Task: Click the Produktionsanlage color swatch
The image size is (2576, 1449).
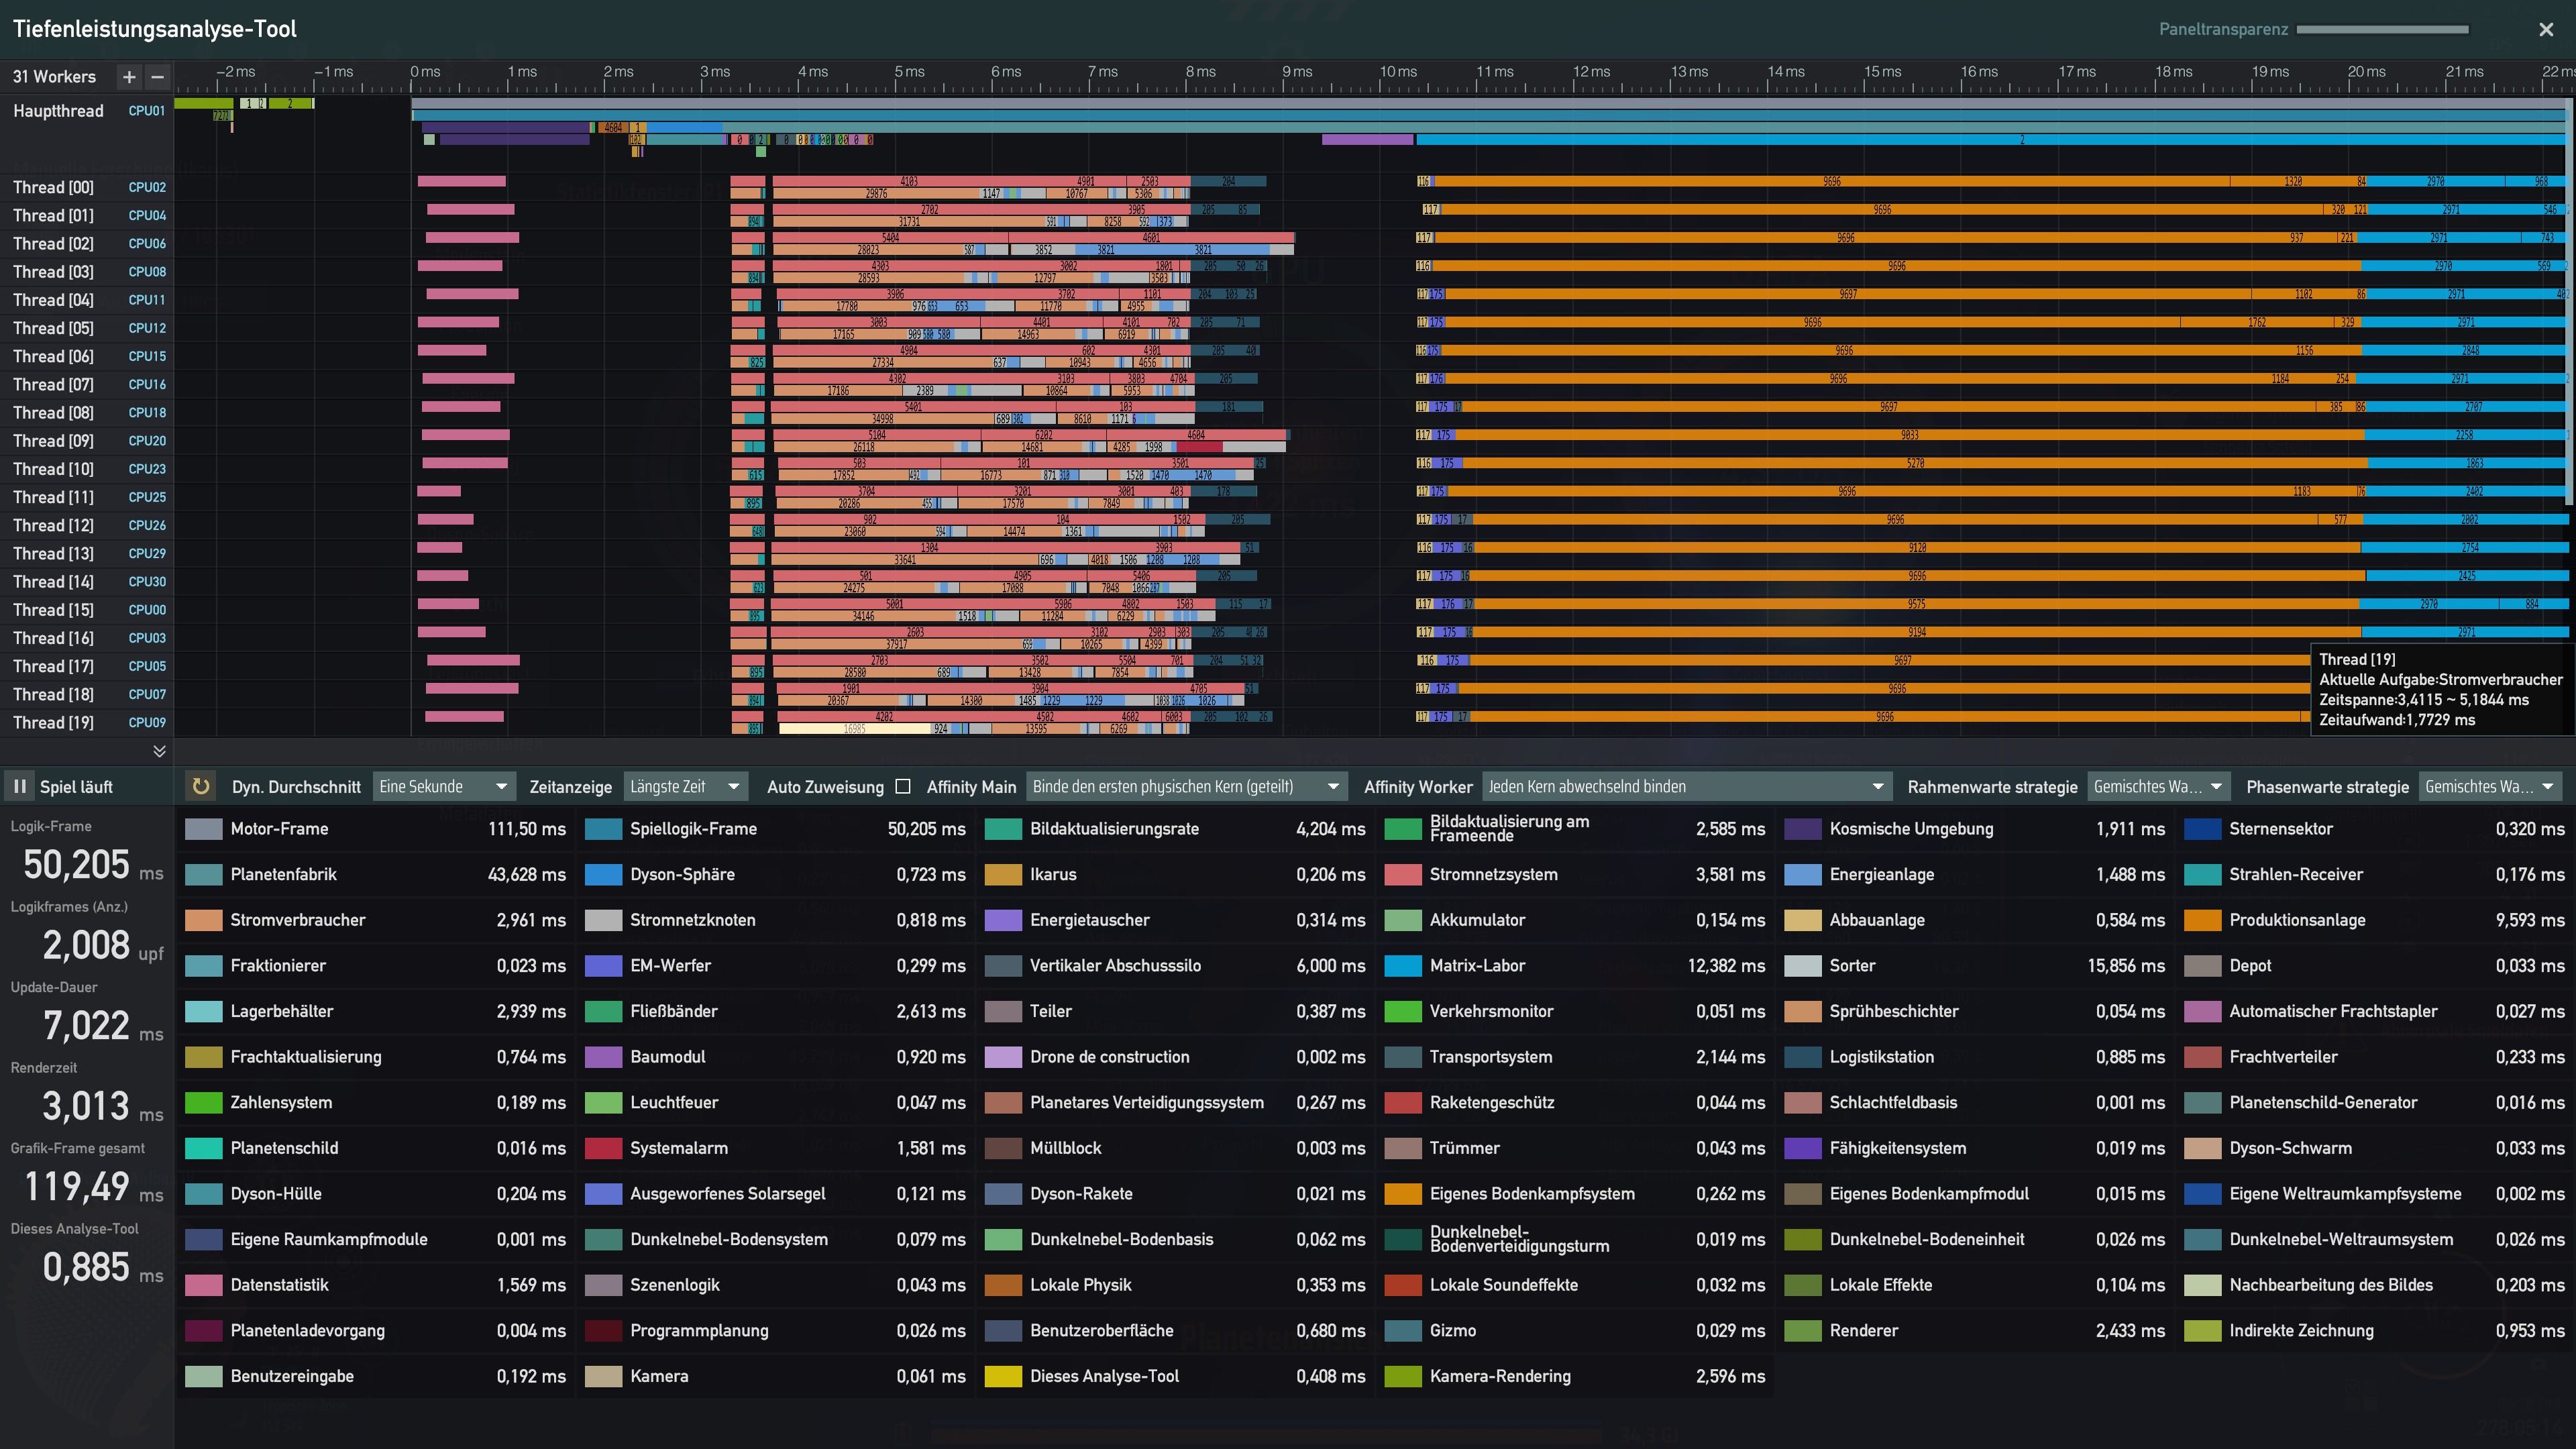Action: click(x=2203, y=920)
